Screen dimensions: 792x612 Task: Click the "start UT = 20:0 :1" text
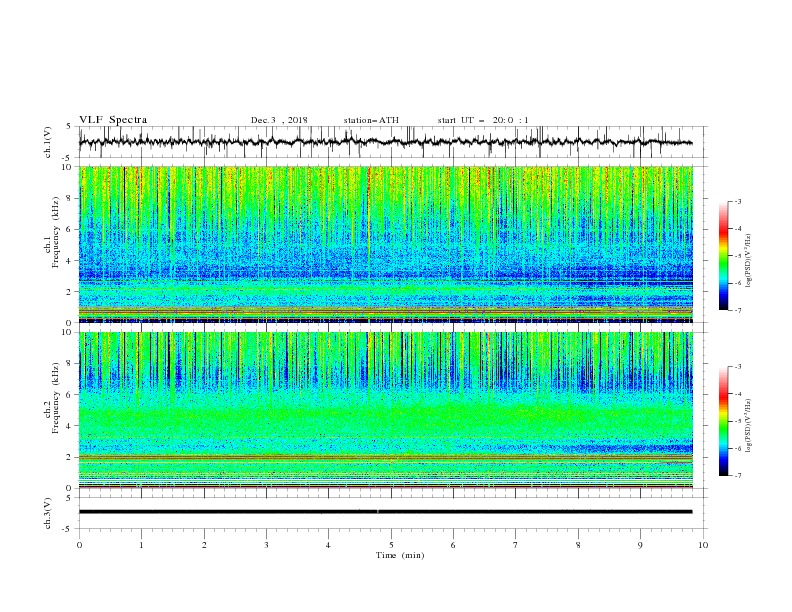pos(482,120)
